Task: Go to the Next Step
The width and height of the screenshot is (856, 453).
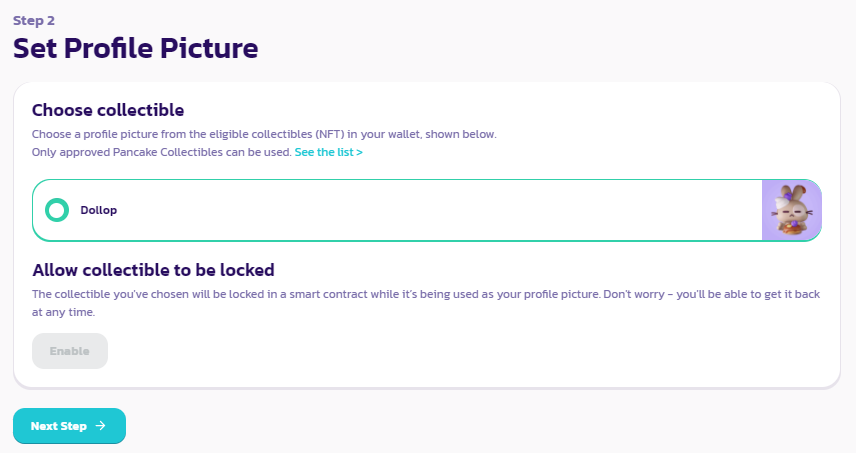Action: click(69, 426)
